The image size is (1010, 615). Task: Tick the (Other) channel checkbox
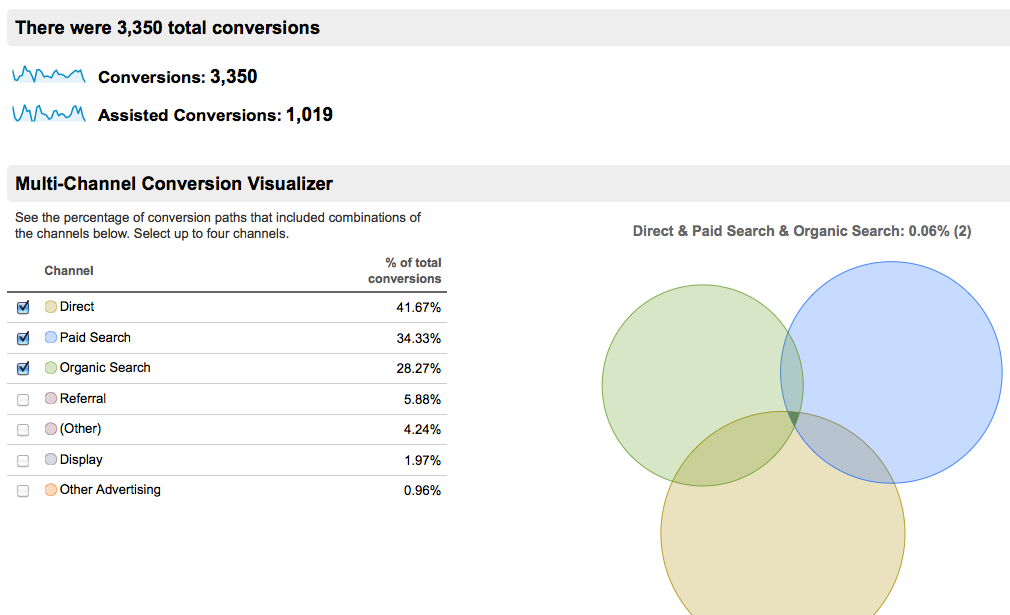pos(23,430)
